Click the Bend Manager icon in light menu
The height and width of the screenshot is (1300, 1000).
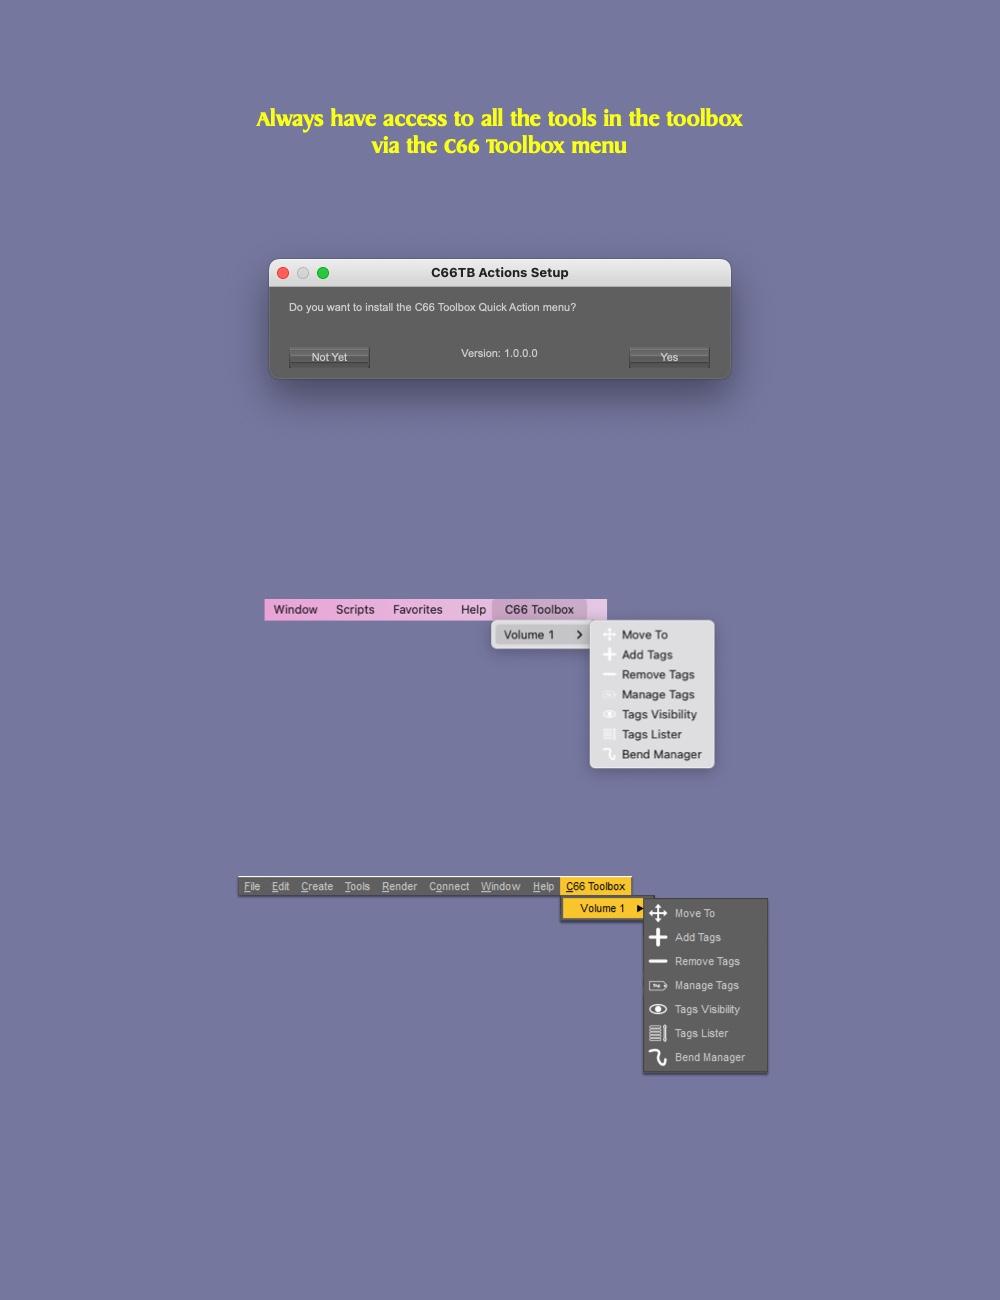click(609, 755)
